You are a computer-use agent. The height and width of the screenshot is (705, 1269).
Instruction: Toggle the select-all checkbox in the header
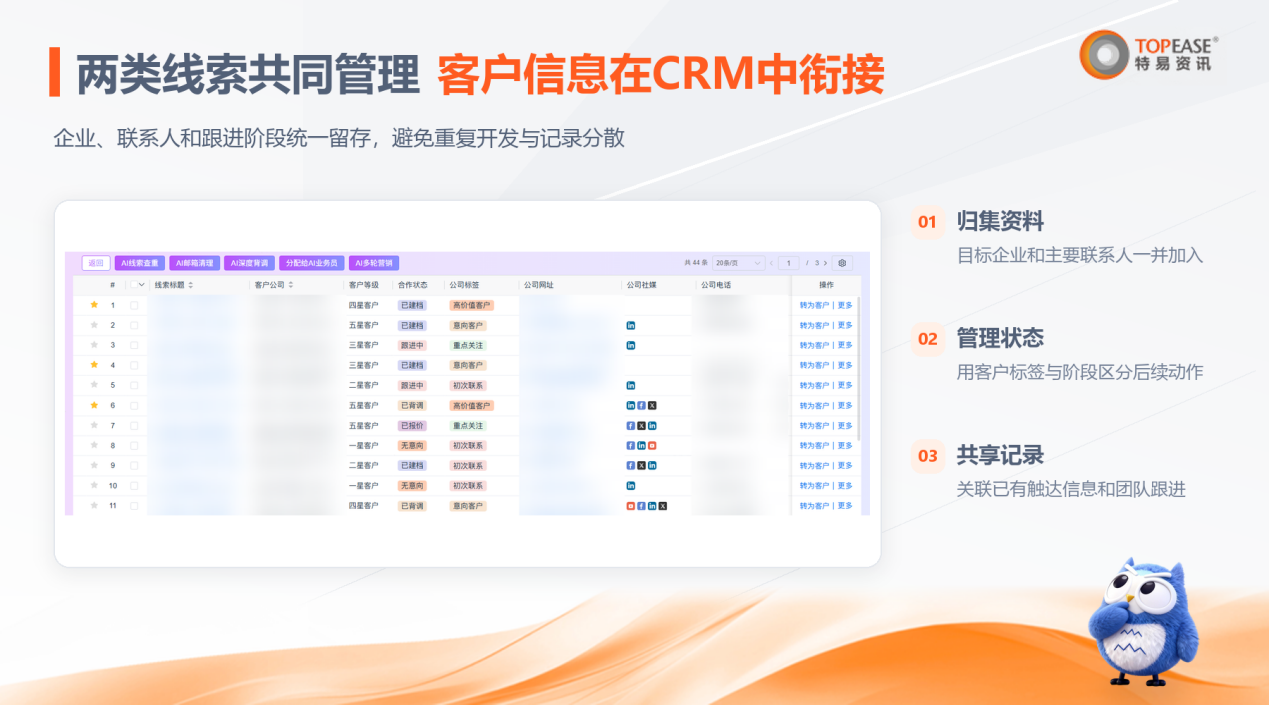tap(133, 285)
